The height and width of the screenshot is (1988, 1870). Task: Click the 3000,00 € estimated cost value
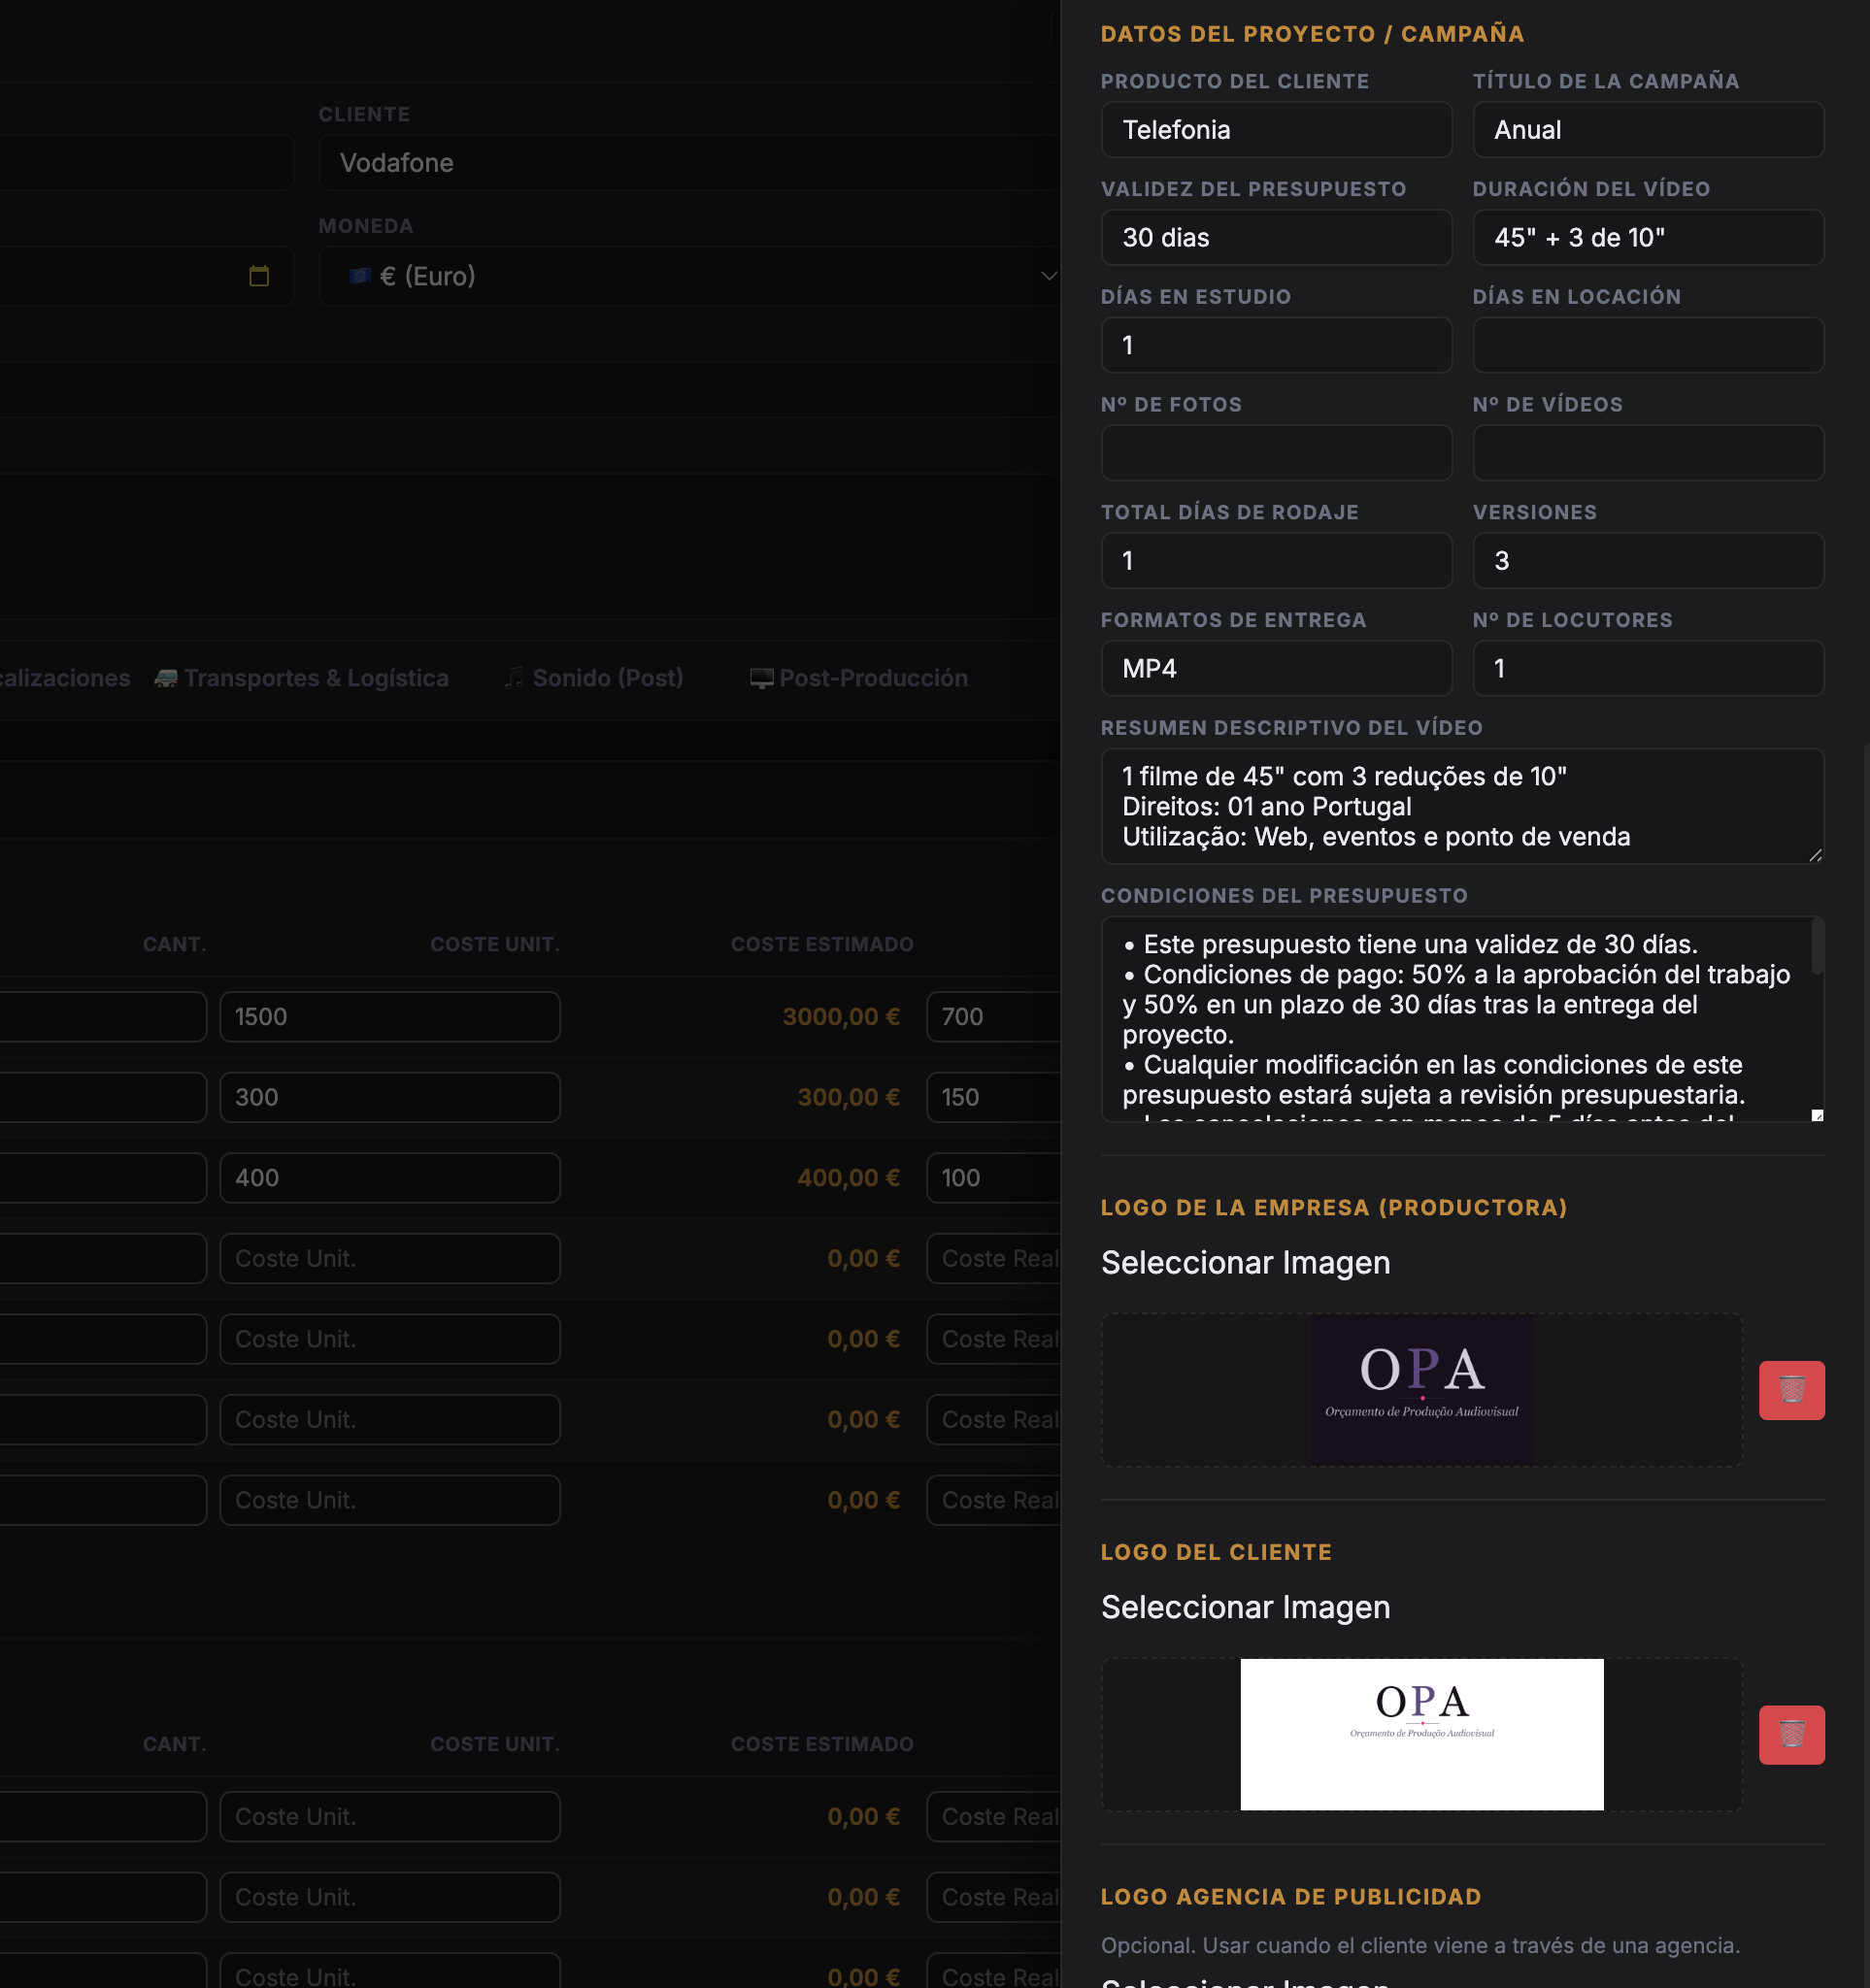841,1017
